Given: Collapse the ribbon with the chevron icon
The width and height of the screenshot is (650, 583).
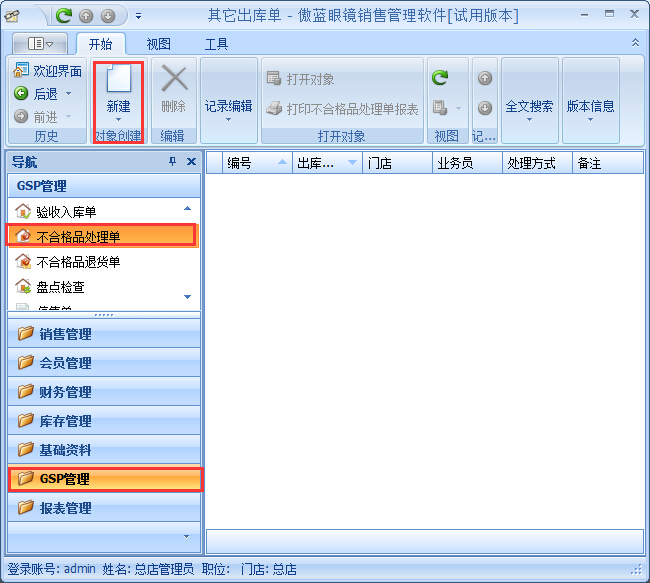Looking at the screenshot, I should click(x=635, y=43).
